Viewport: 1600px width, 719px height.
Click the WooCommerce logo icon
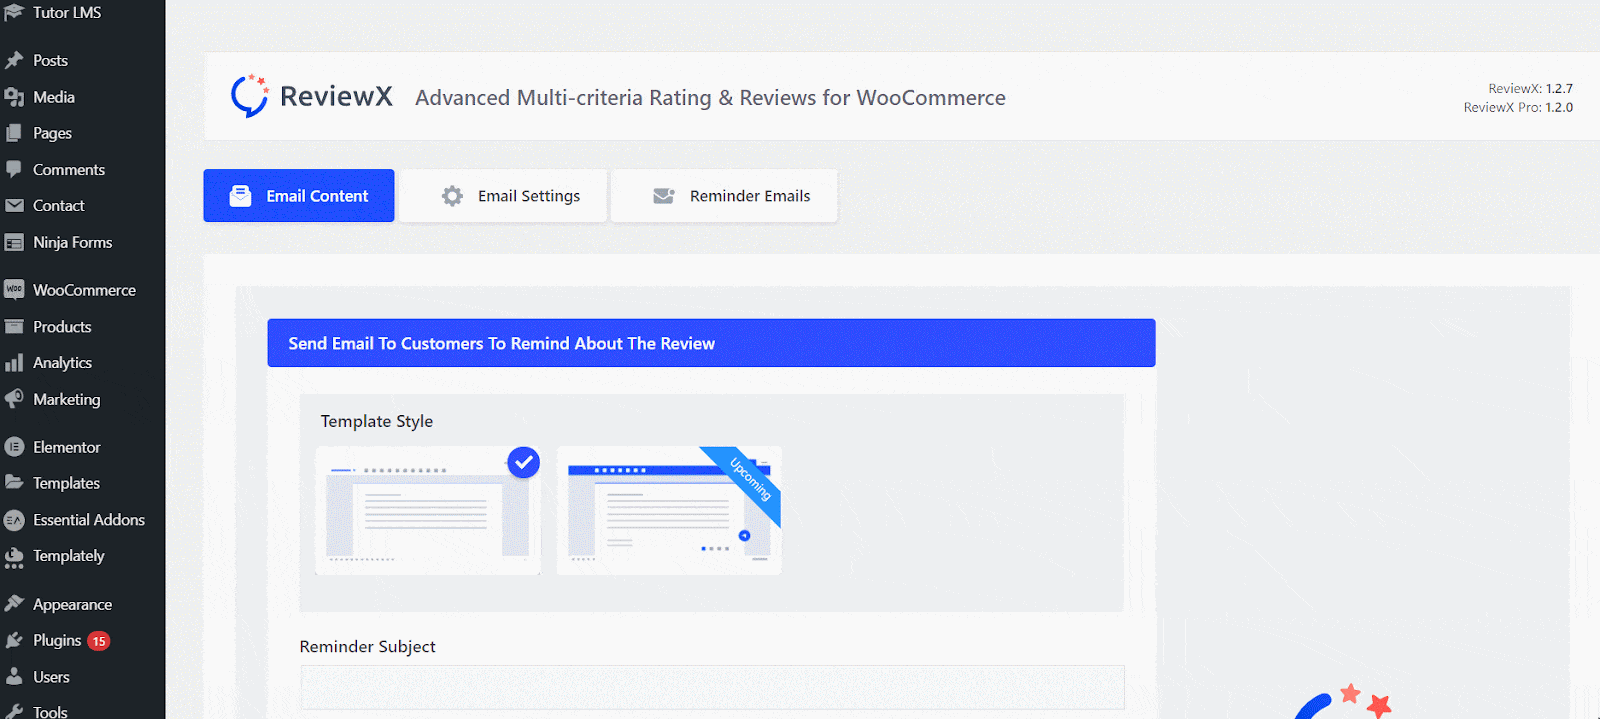tap(14, 290)
